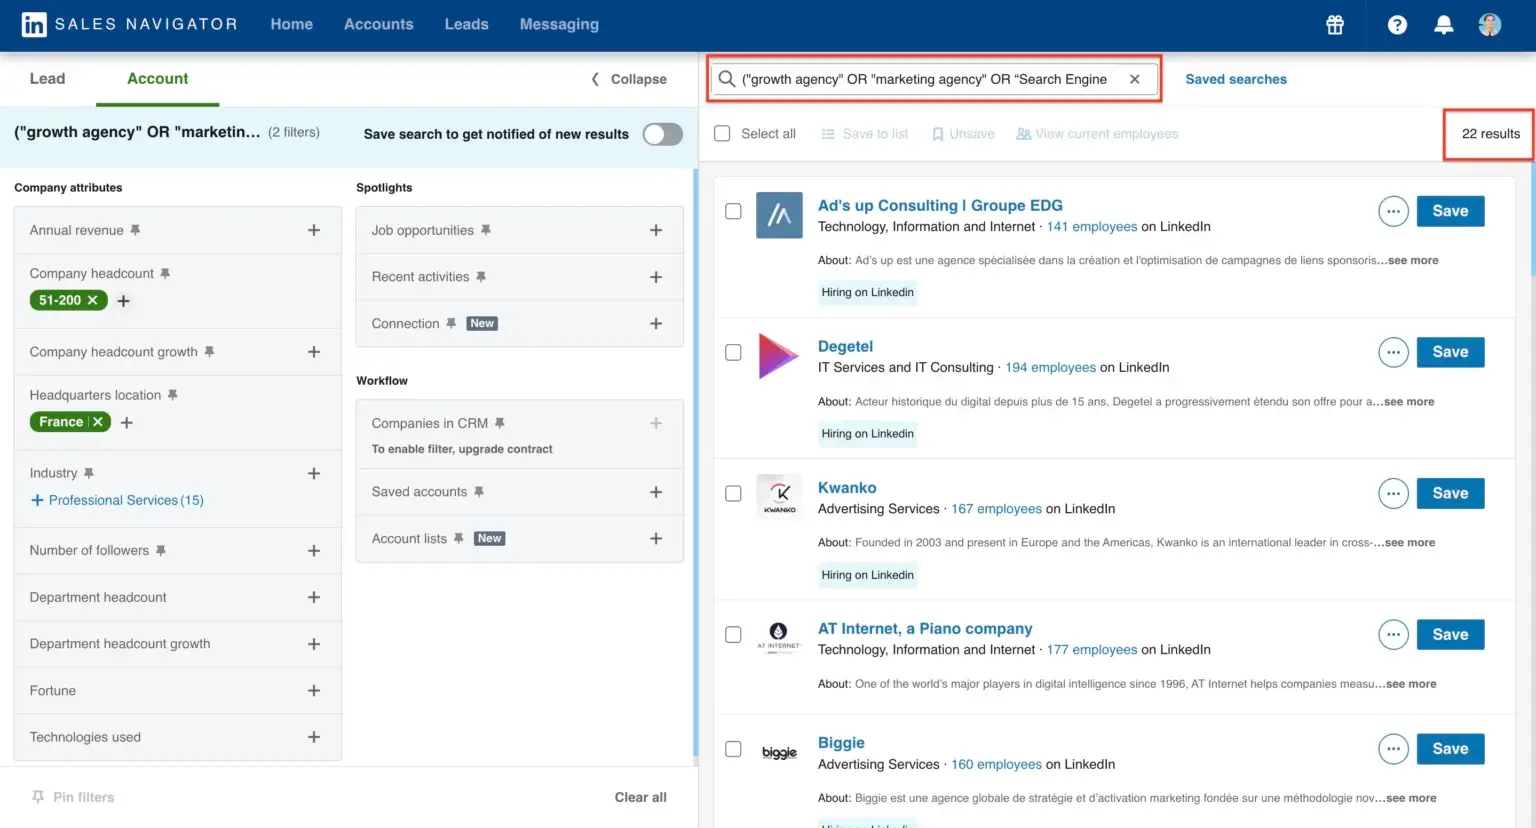Save the Ad's up Consulting account

tap(1450, 211)
